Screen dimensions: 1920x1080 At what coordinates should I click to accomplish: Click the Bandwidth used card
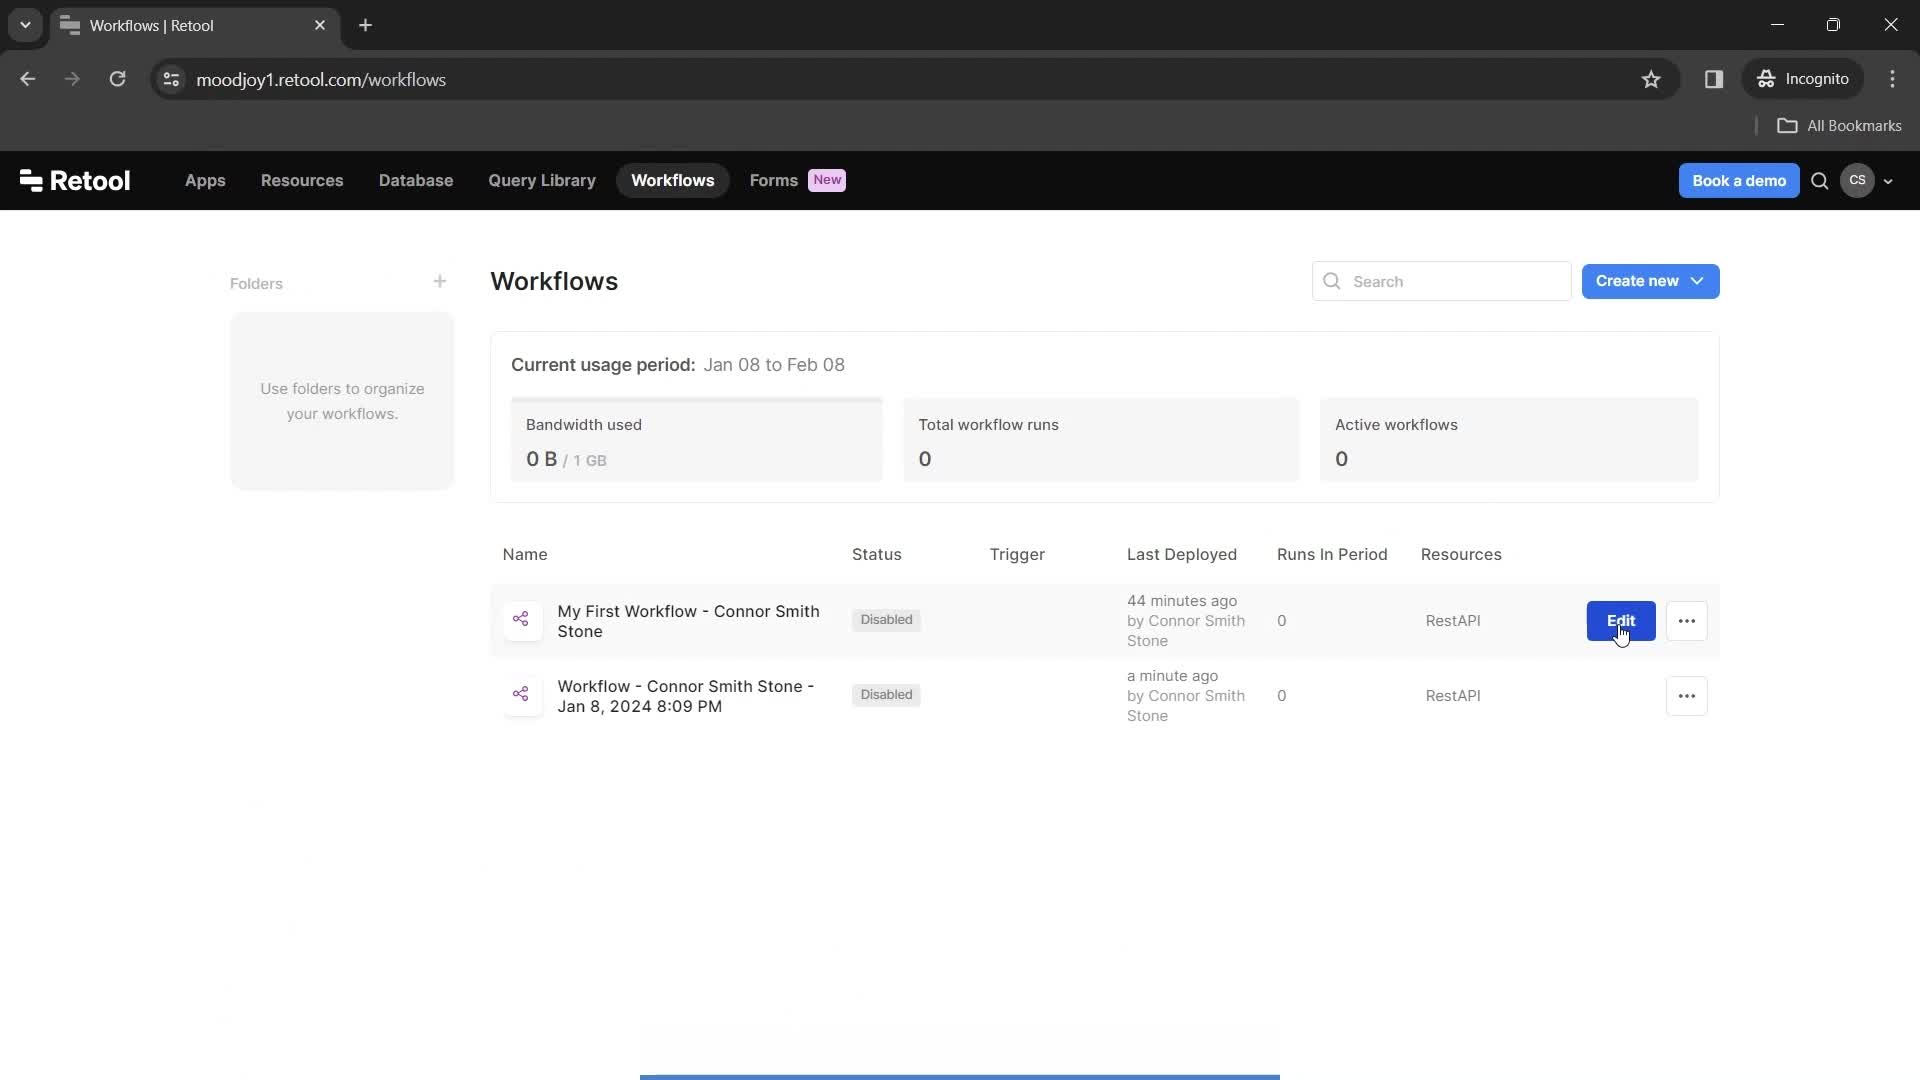pyautogui.click(x=697, y=440)
